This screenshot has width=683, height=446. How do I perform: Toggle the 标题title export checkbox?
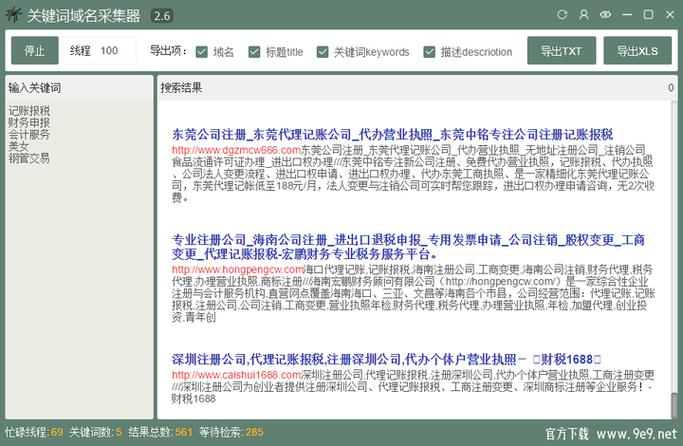click(254, 52)
